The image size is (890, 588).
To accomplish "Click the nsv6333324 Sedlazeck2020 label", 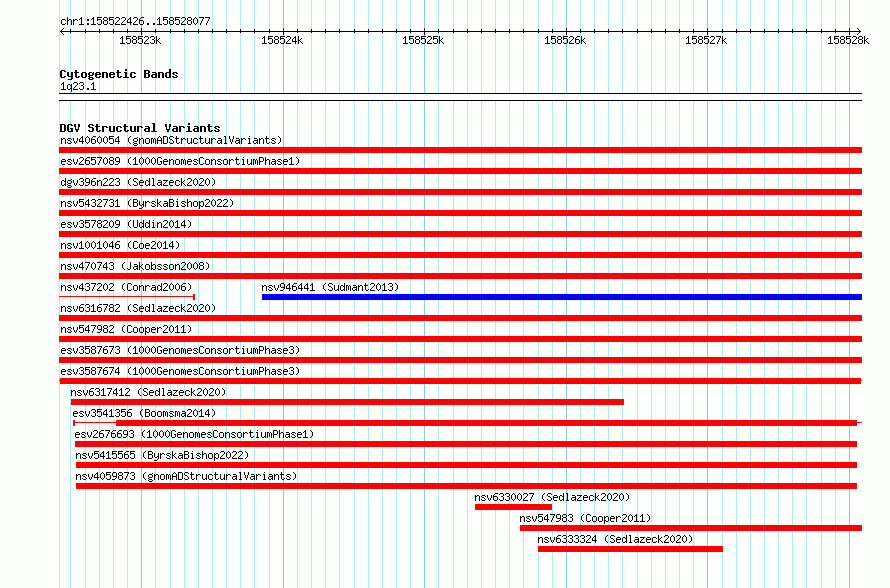I will point(615,539).
